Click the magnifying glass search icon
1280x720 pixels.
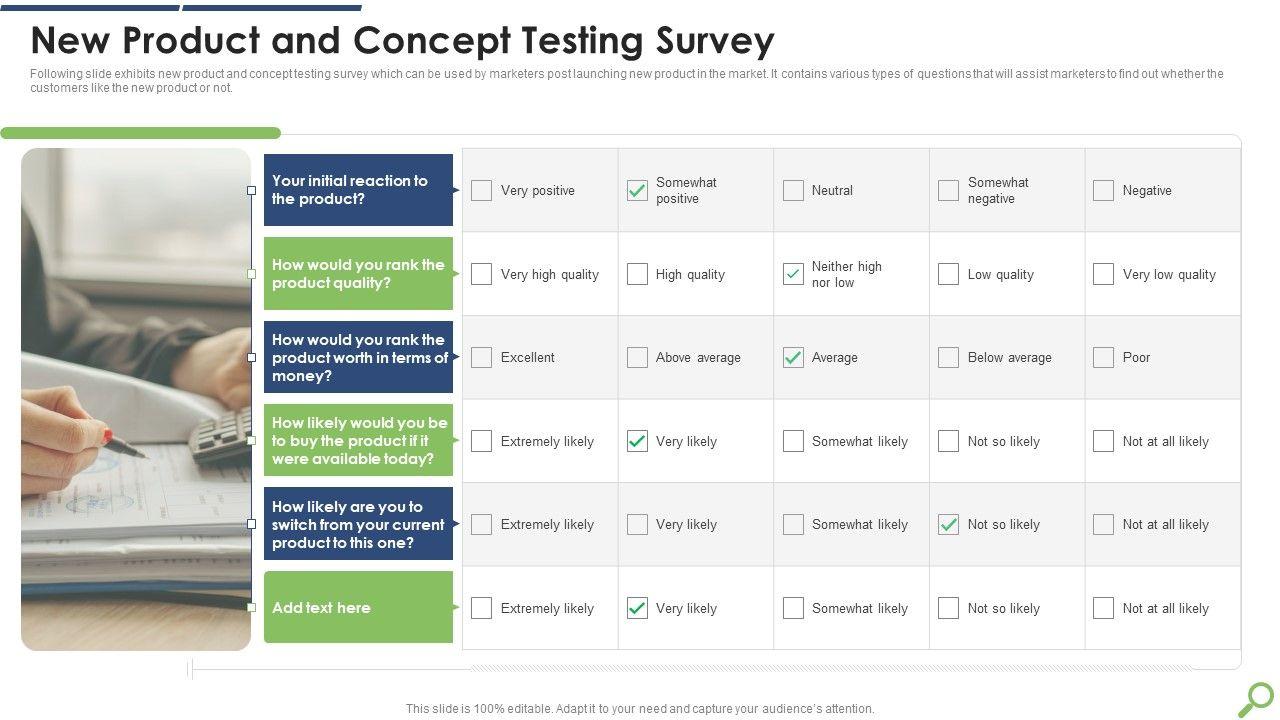point(1258,698)
